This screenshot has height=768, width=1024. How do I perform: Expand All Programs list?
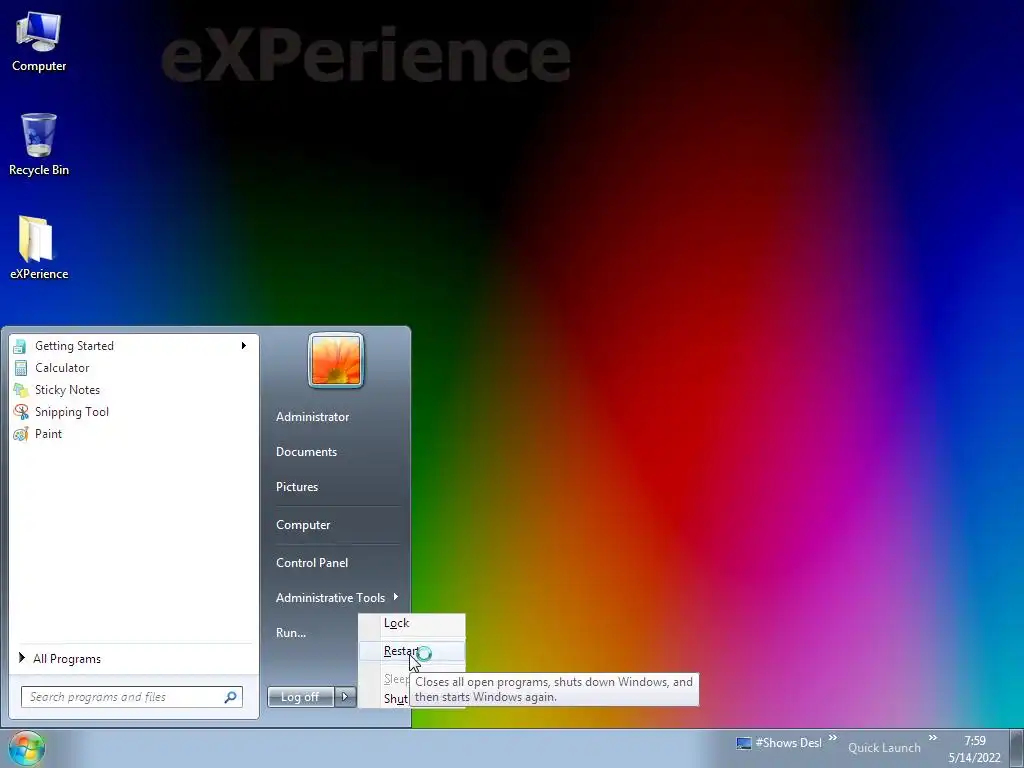[x=135, y=659]
